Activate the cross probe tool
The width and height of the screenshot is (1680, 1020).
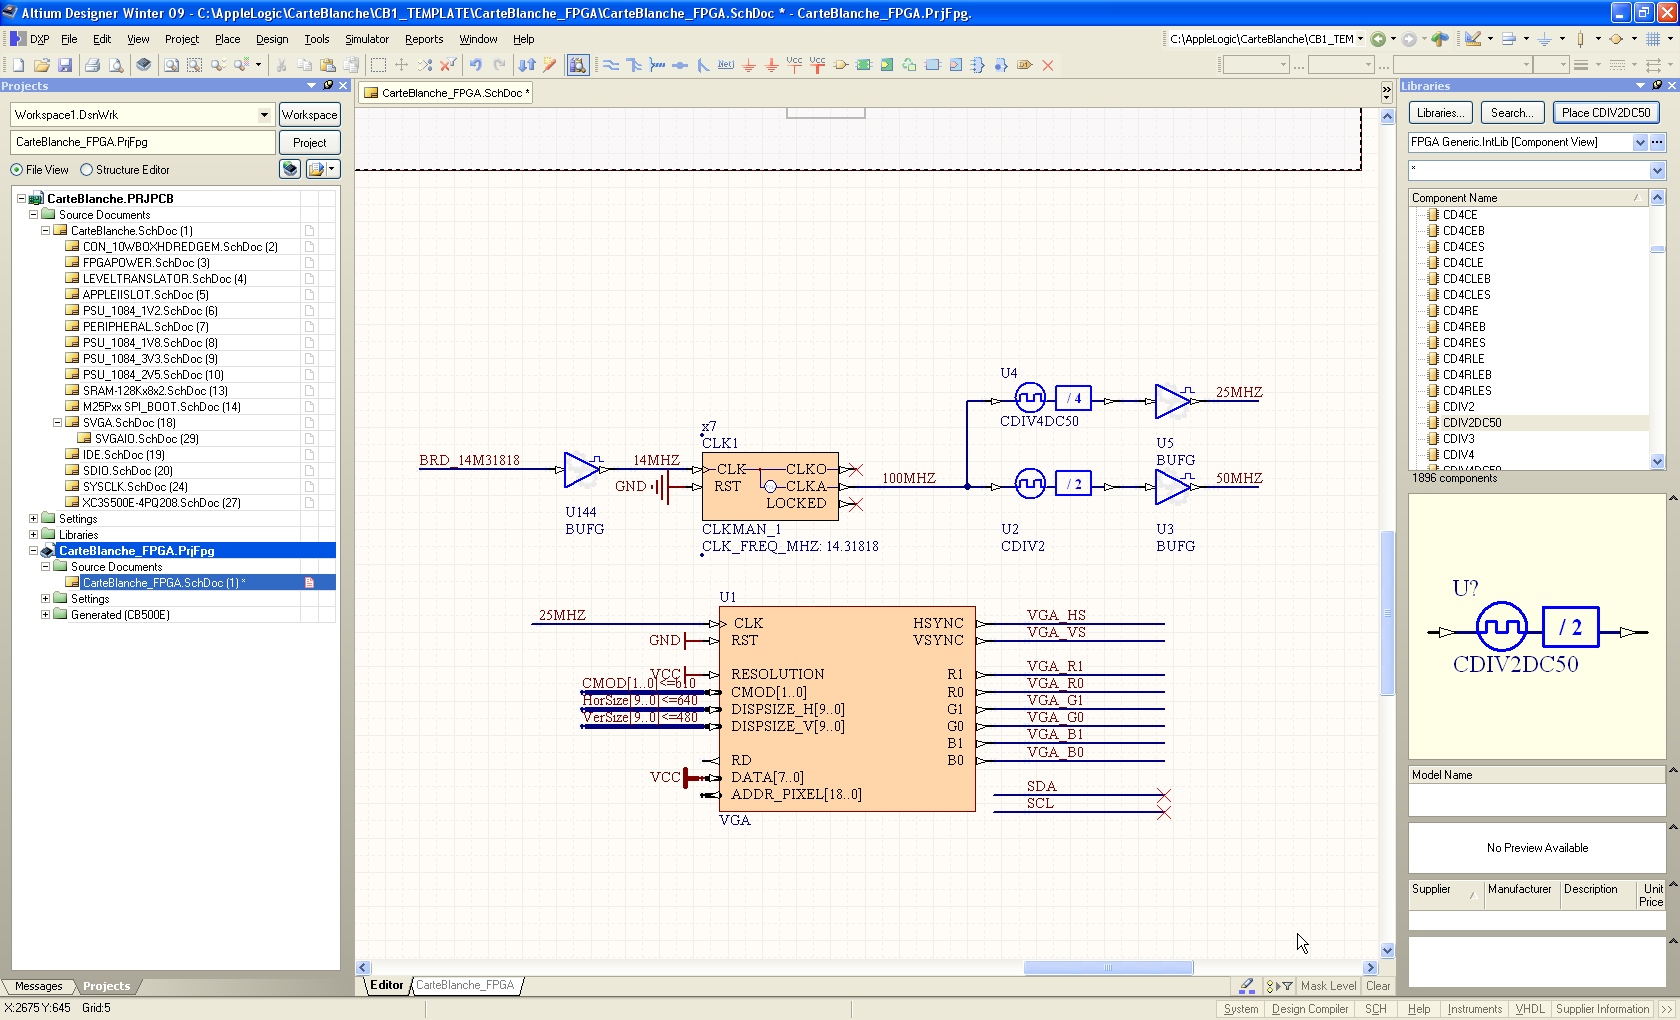(x=550, y=65)
